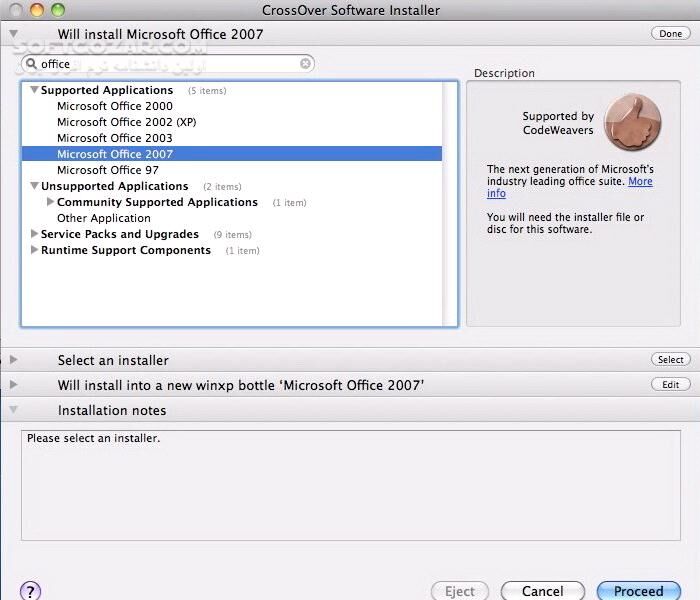Select Microsoft Office 2000 in list

[x=114, y=106]
